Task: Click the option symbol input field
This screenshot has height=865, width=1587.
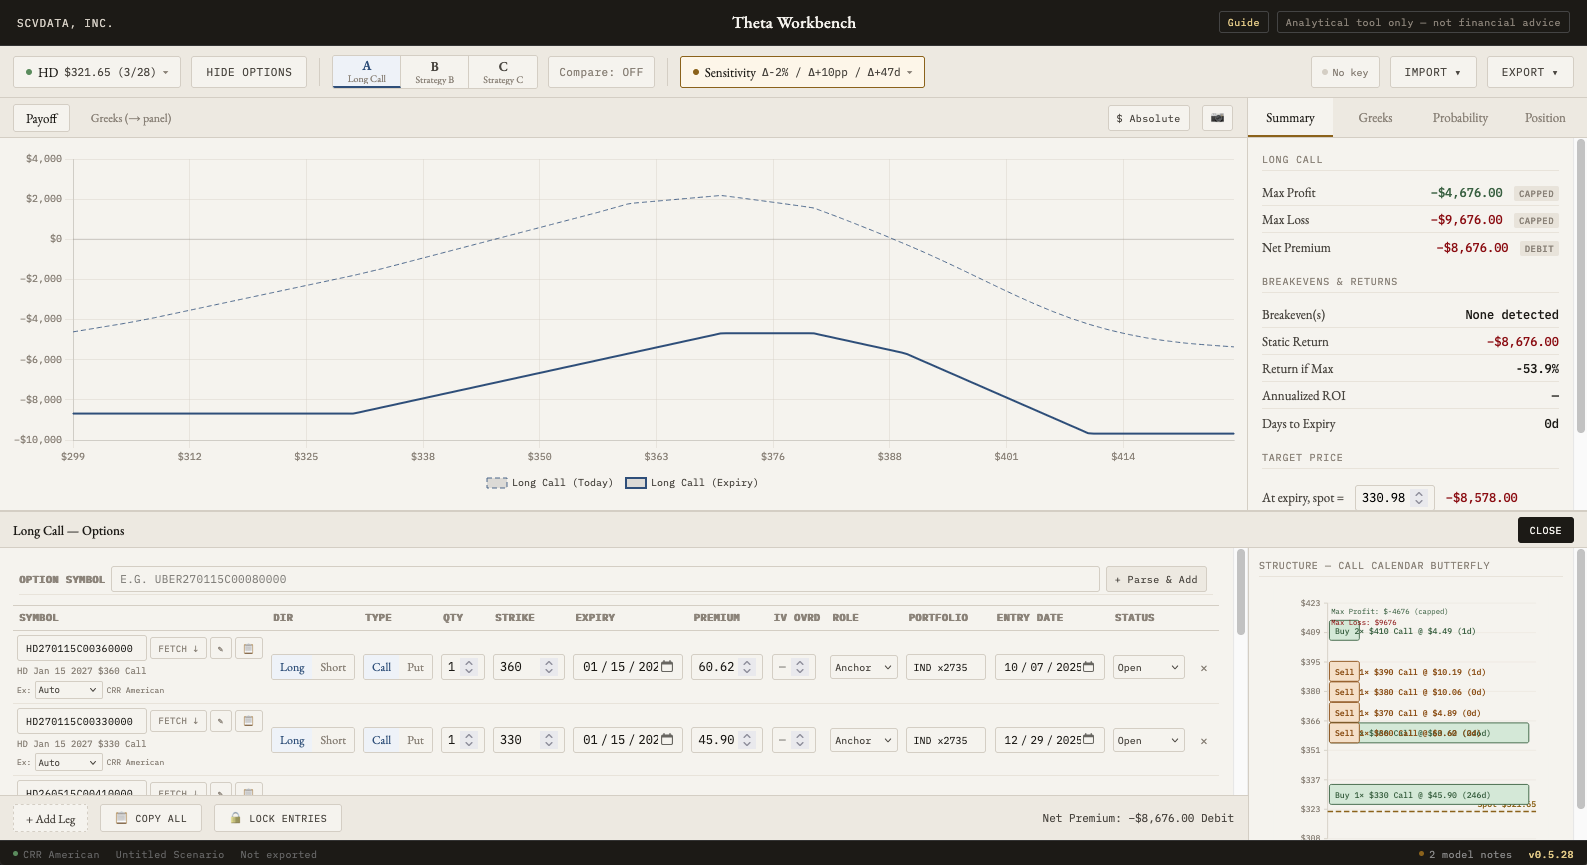Action: 605,579
